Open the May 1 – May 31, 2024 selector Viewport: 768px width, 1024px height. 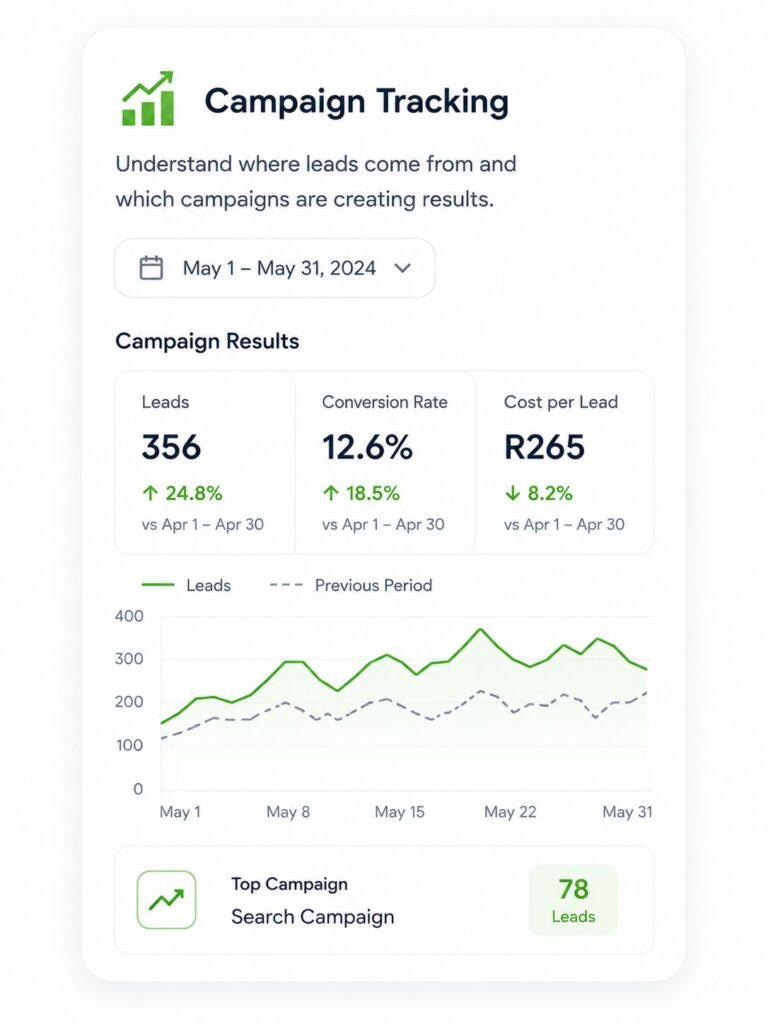(275, 268)
